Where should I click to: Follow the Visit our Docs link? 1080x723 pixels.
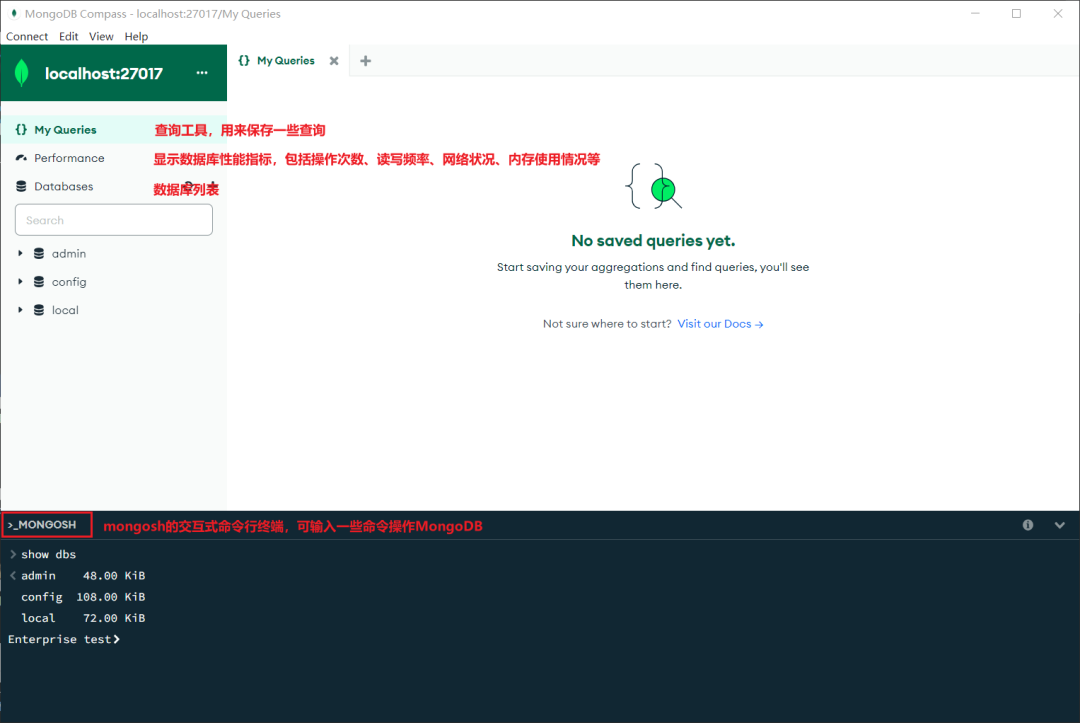[x=720, y=324]
